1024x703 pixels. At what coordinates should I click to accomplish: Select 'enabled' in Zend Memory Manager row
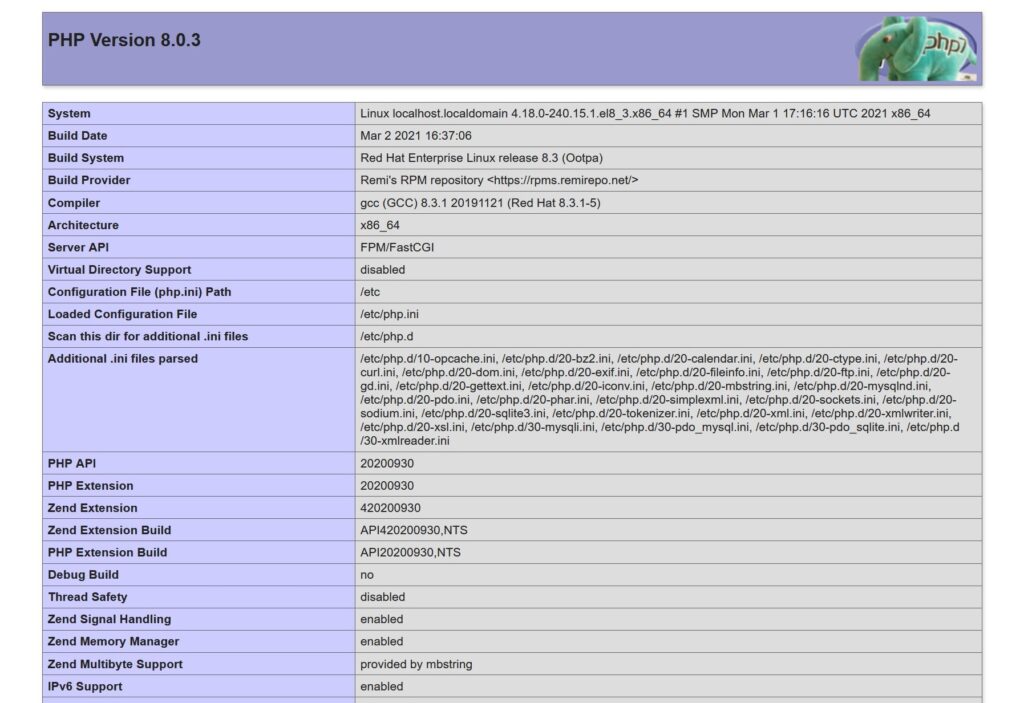[382, 642]
